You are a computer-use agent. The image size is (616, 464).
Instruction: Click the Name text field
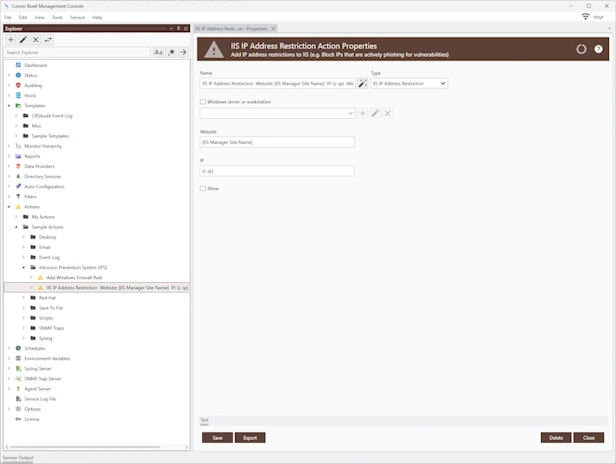[277, 83]
